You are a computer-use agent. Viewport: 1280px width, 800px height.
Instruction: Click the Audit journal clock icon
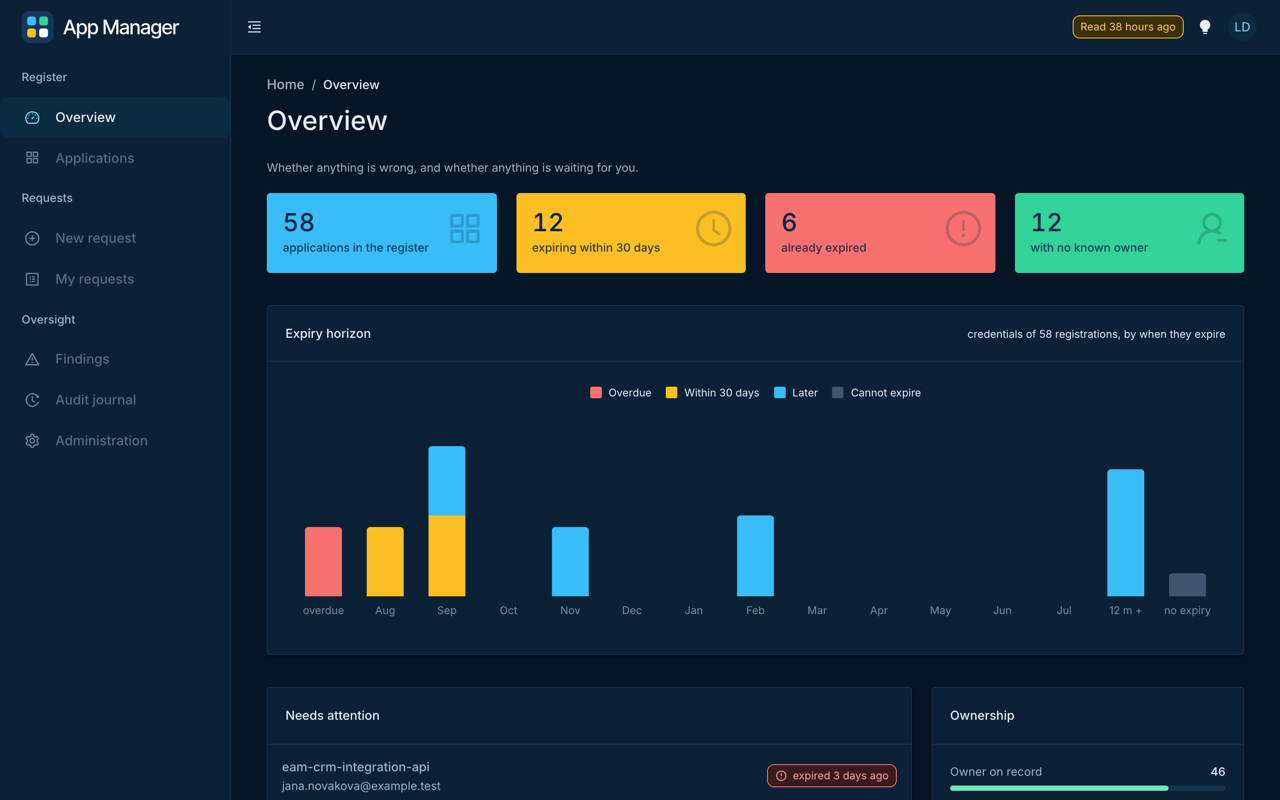click(x=32, y=400)
